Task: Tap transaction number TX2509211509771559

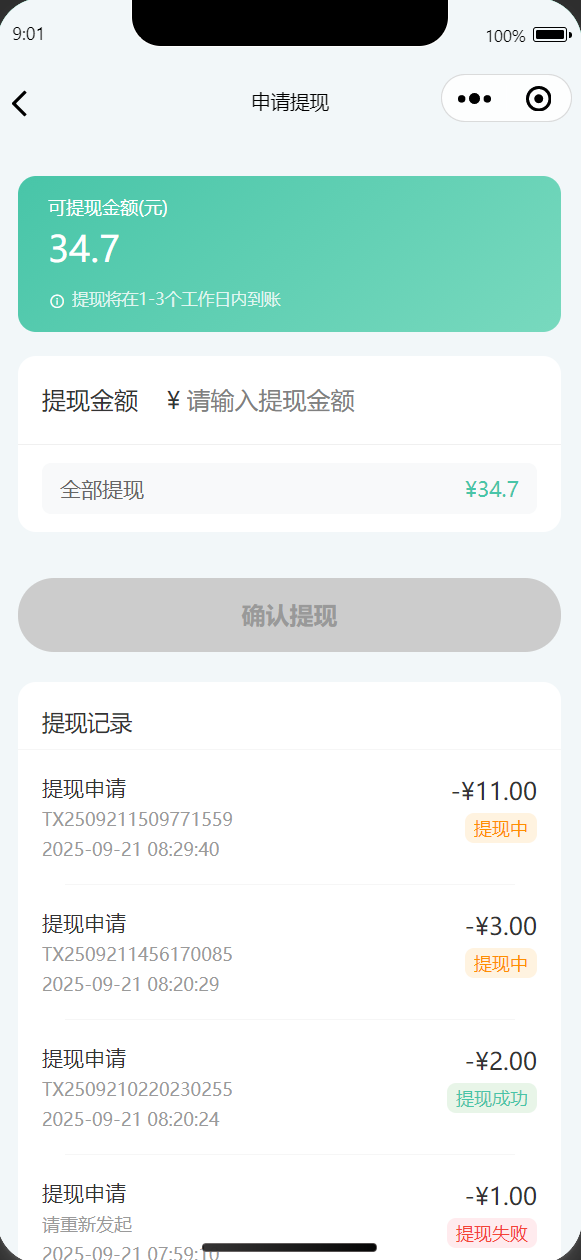Action: click(137, 819)
